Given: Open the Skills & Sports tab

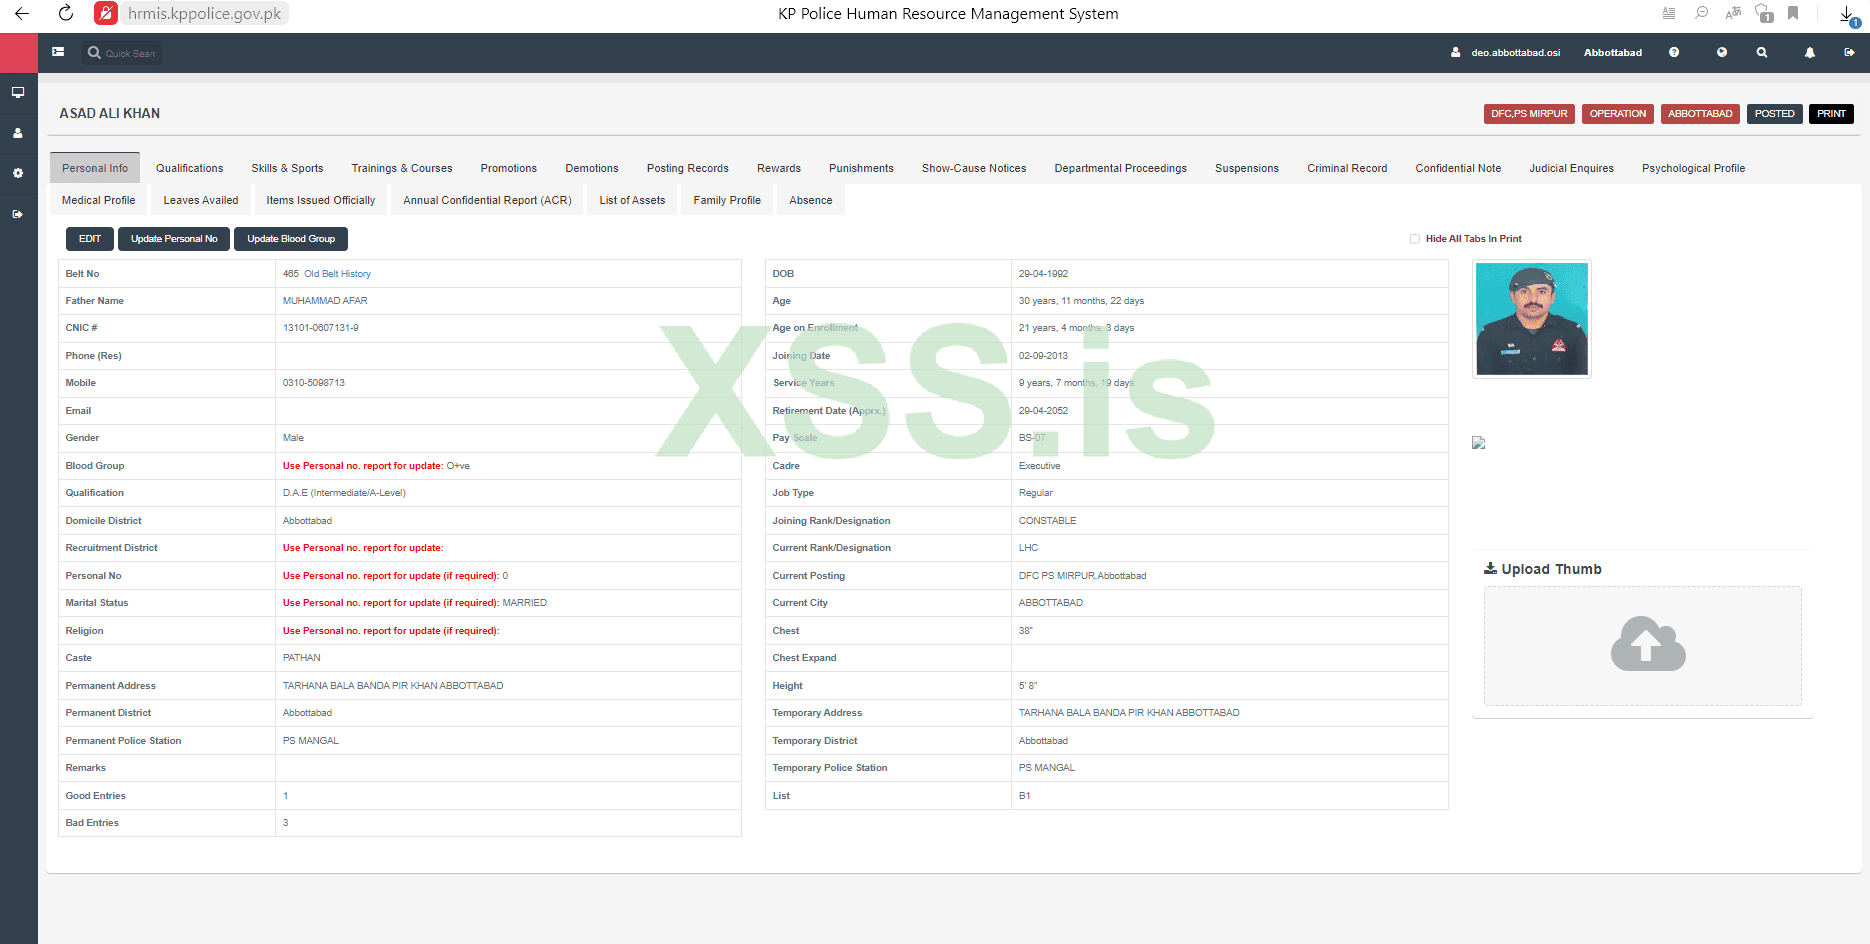Looking at the screenshot, I should (x=288, y=168).
